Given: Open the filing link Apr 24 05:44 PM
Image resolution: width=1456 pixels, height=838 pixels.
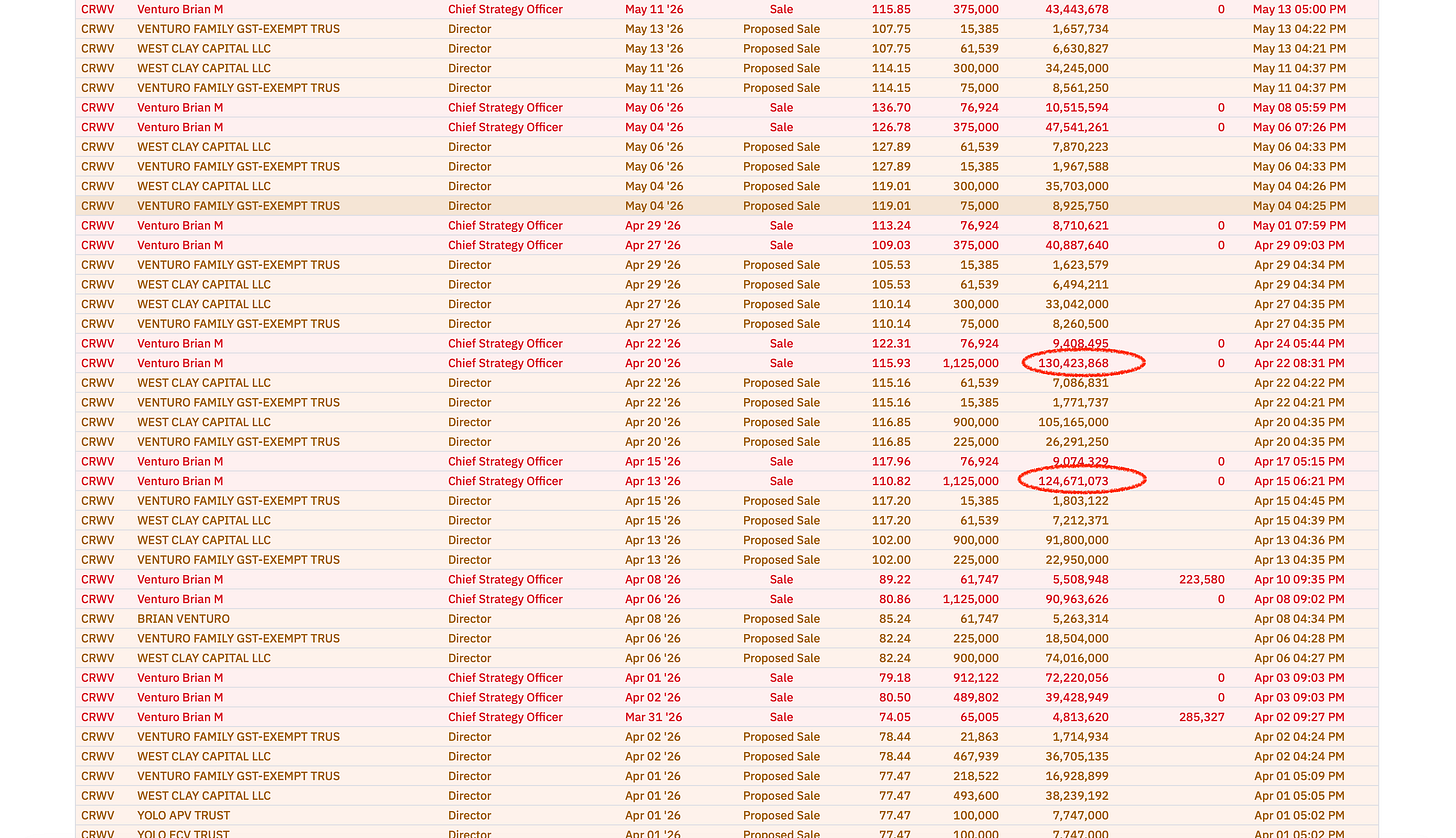Looking at the screenshot, I should (x=1299, y=343).
